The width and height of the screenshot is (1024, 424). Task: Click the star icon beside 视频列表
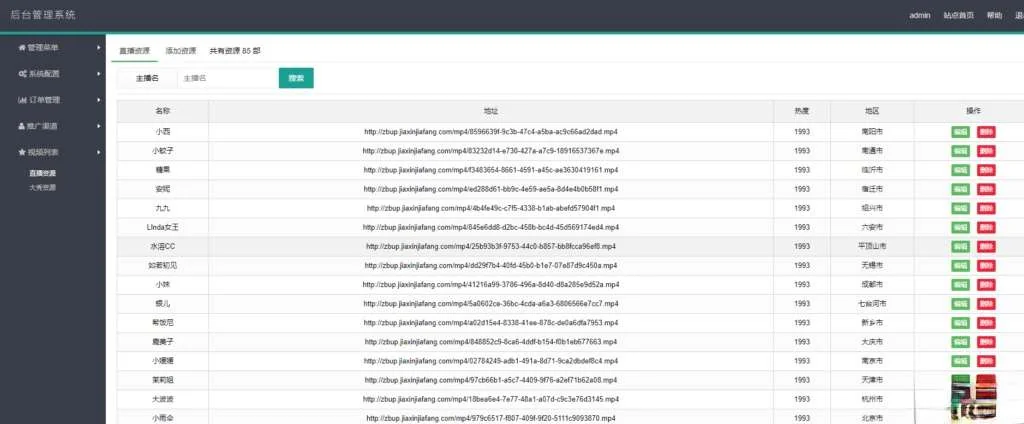(22, 152)
